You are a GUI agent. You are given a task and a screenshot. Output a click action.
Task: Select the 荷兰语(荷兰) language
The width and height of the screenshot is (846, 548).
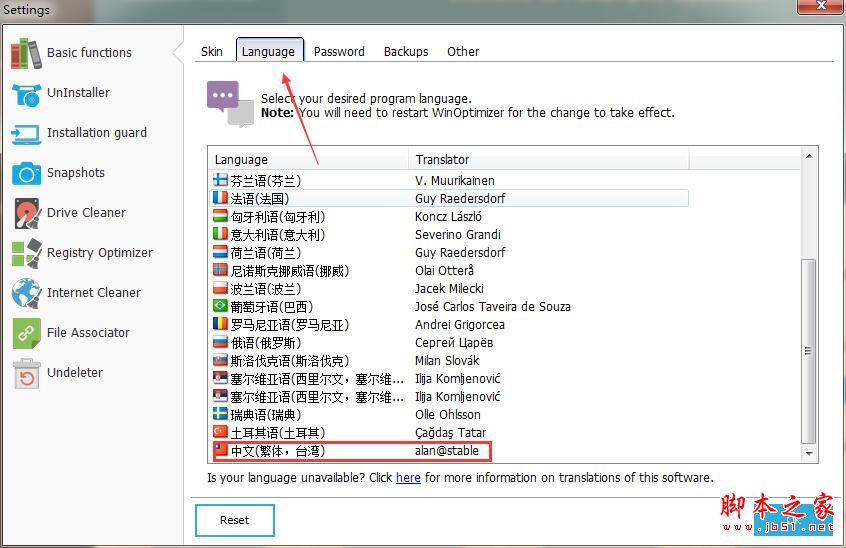pos(265,252)
